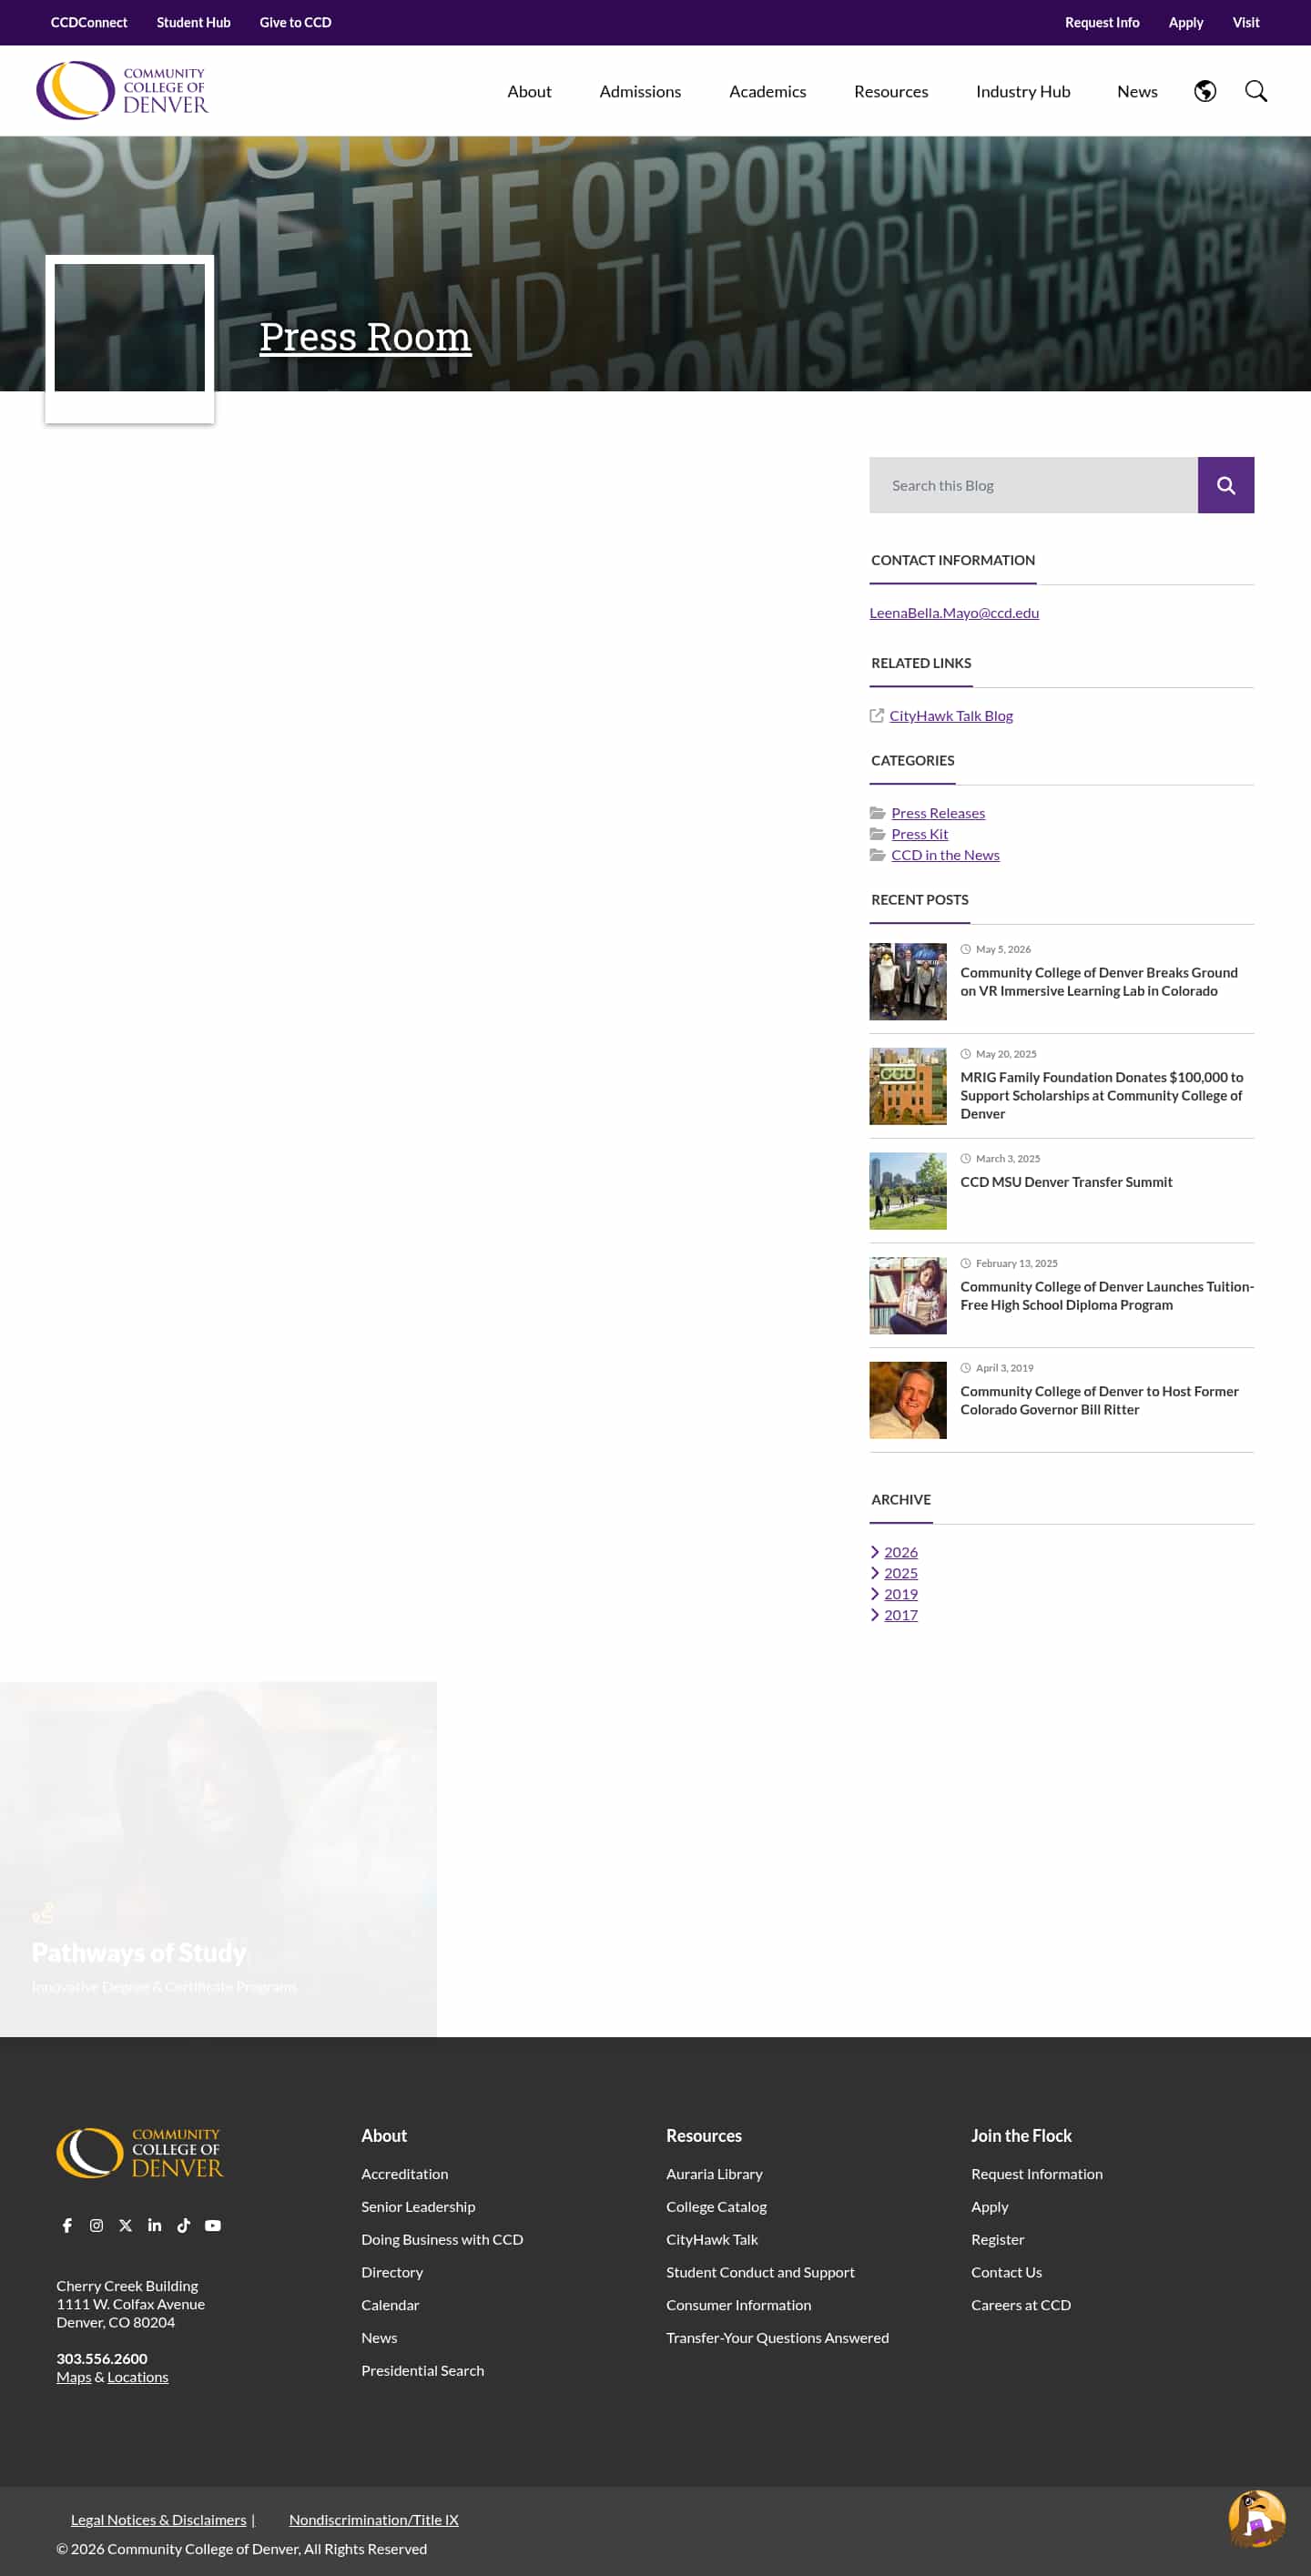Open CCD Instagram profile from footer
The image size is (1311, 2576).
[96, 2225]
